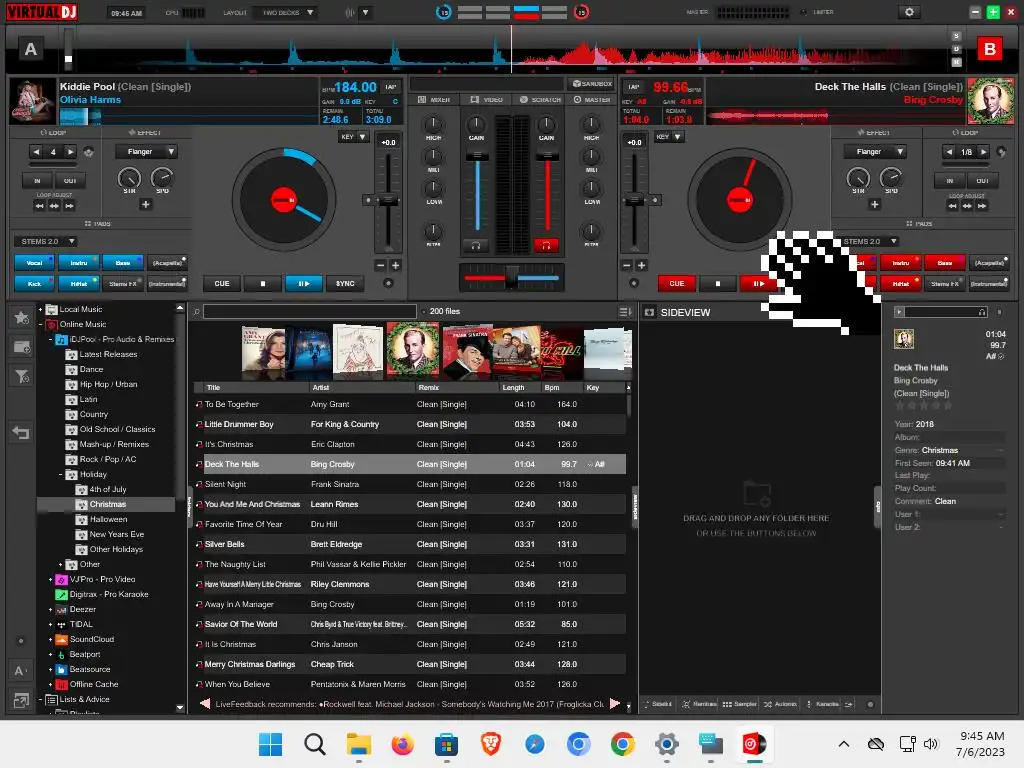The image size is (1024, 768).
Task: Click deck A CUE button
Action: [222, 283]
